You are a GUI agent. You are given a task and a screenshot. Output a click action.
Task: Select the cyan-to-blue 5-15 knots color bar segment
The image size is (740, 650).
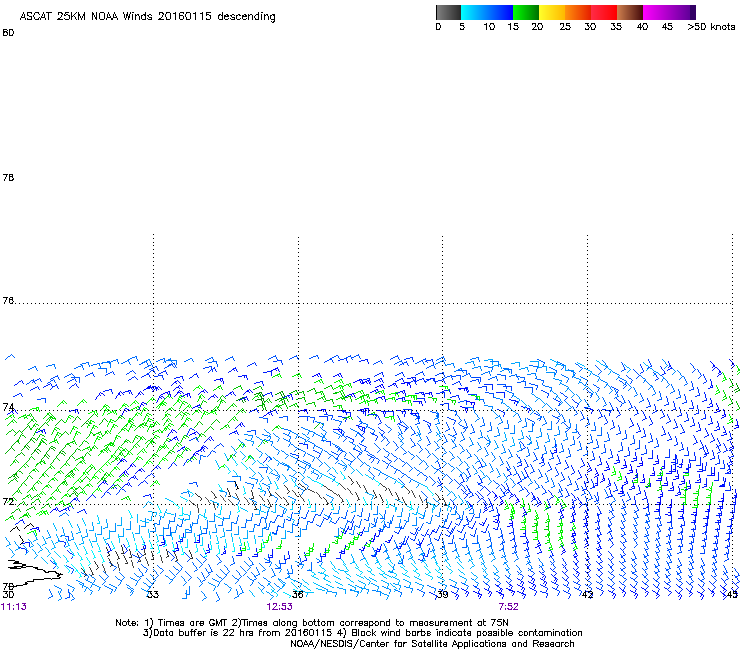pyautogui.click(x=487, y=12)
